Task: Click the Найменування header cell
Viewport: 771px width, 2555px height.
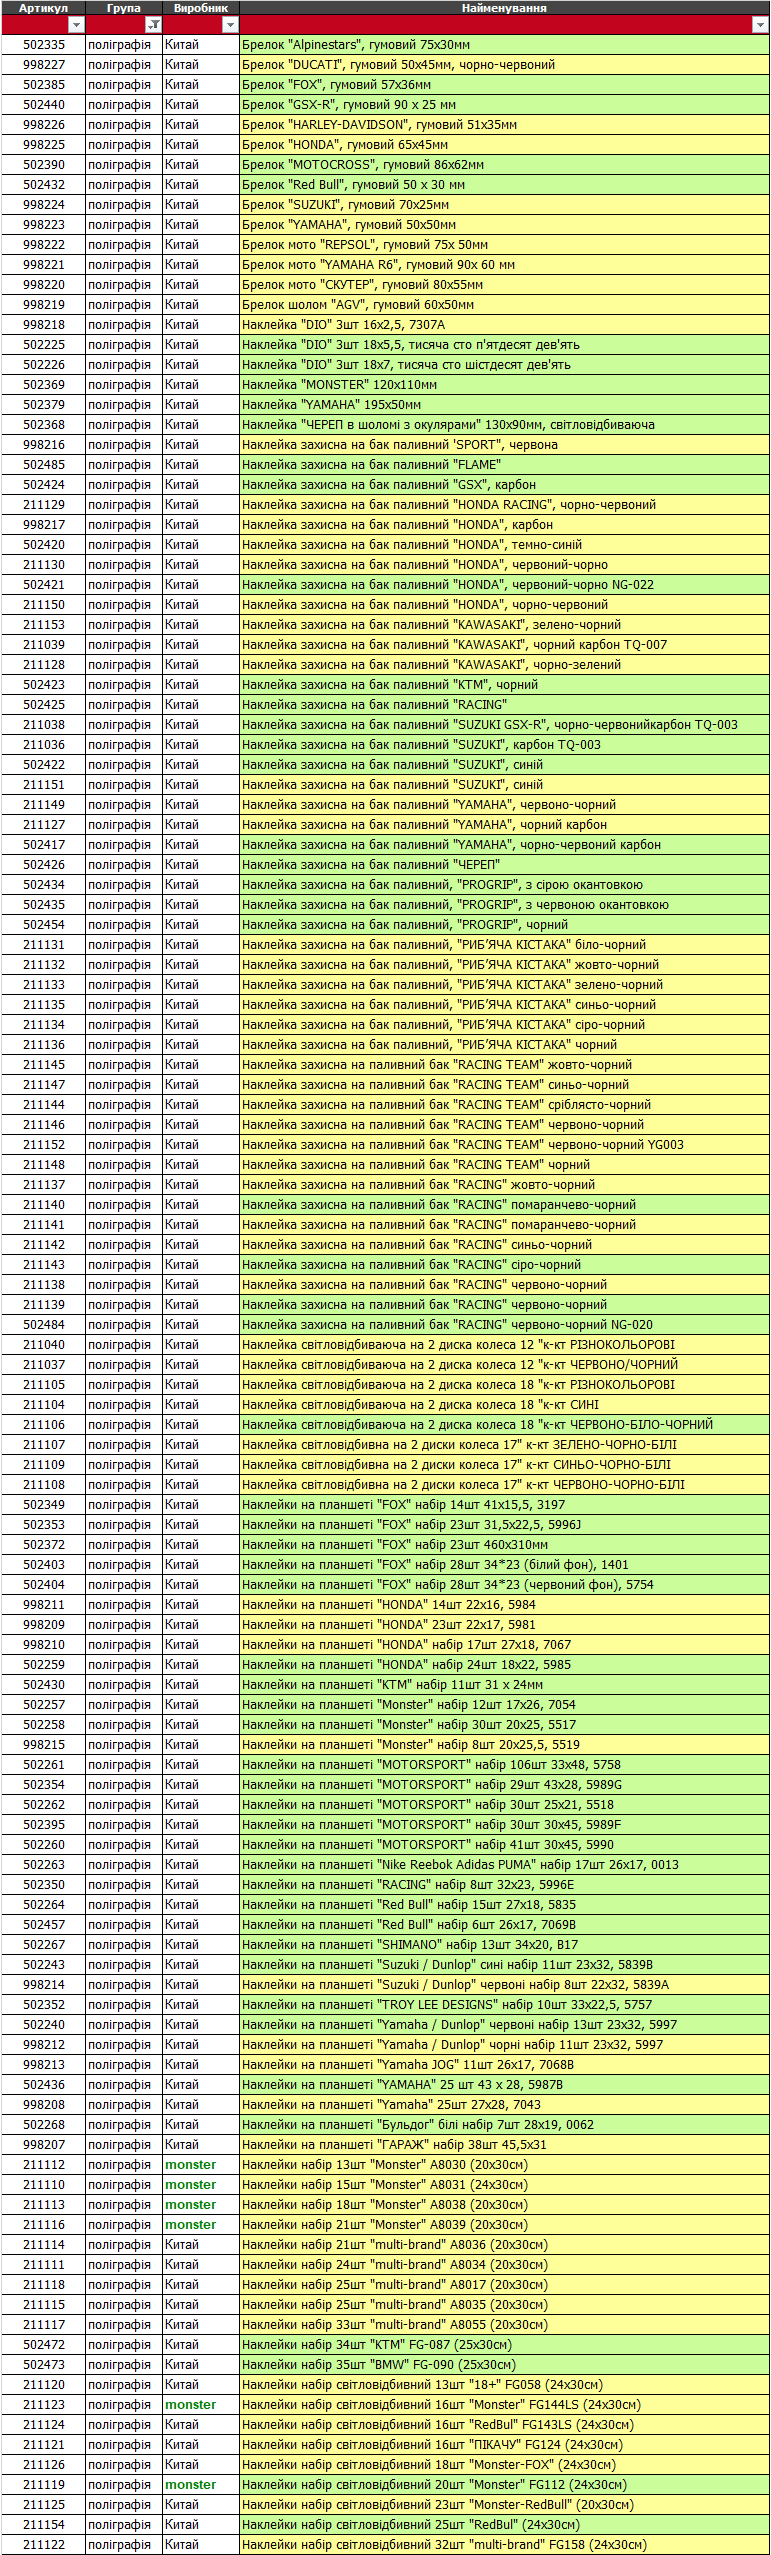Action: (504, 8)
